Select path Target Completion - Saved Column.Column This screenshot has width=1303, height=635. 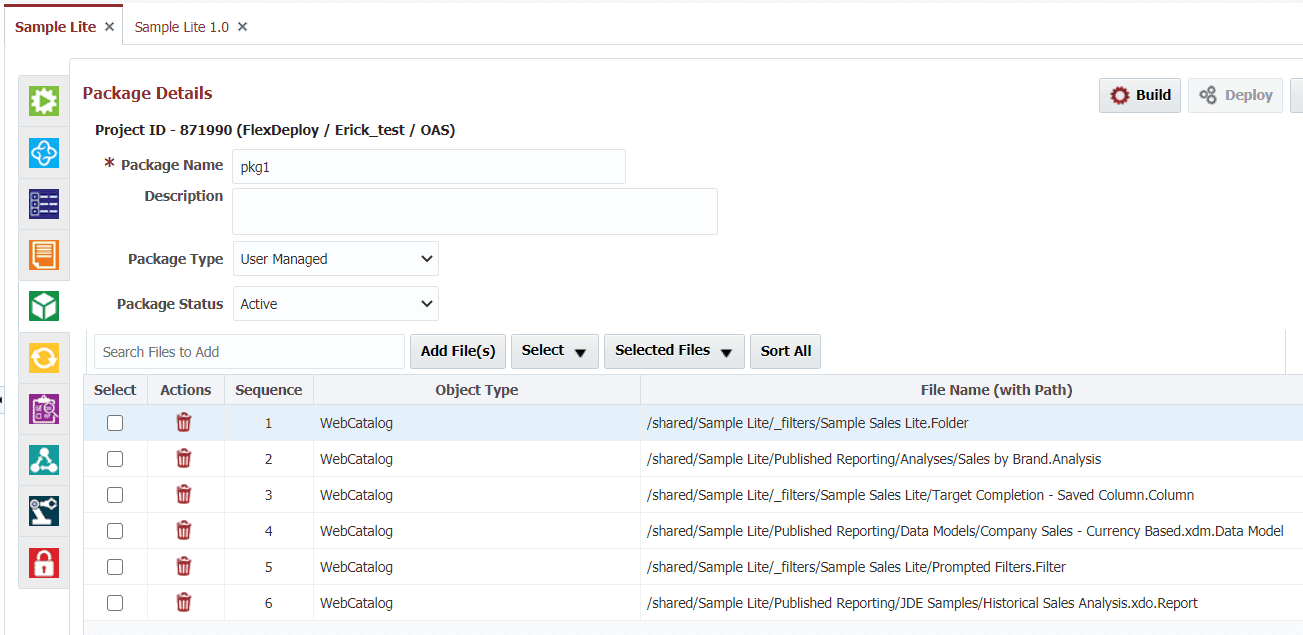pyautogui.click(x=921, y=495)
